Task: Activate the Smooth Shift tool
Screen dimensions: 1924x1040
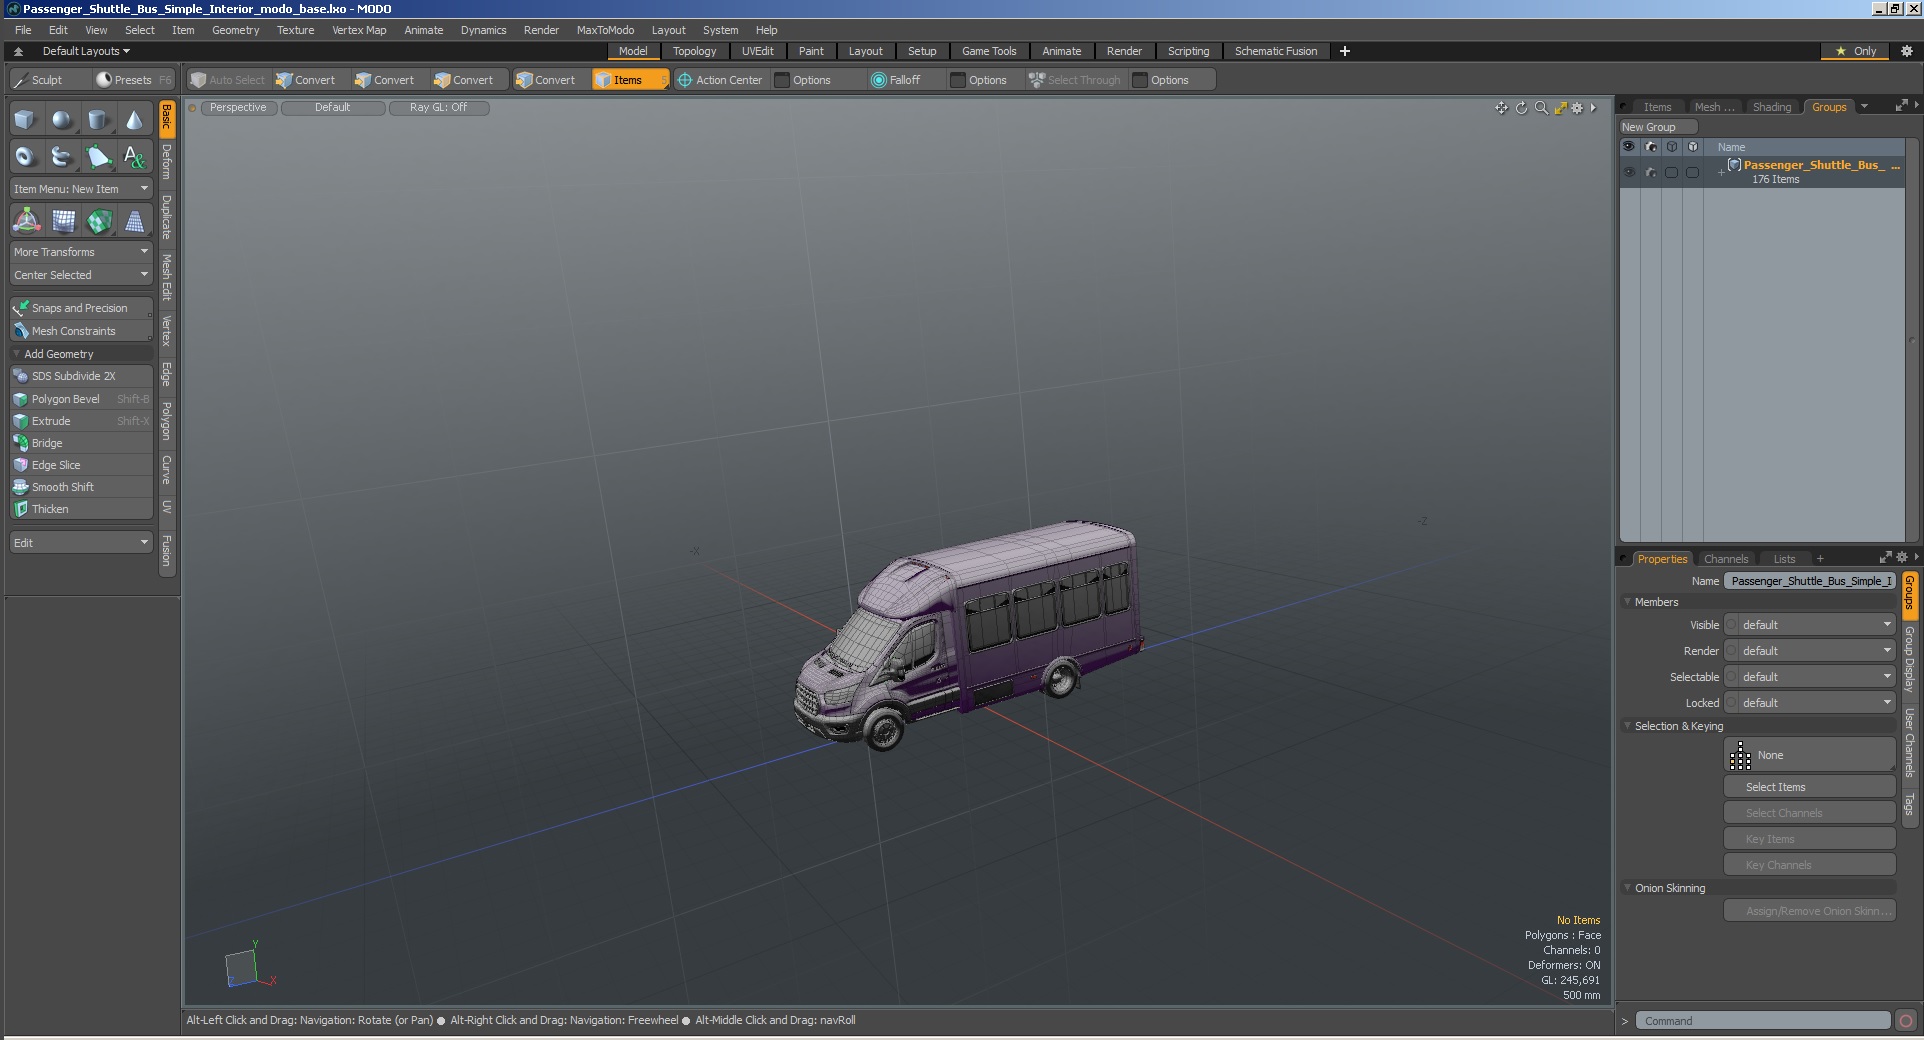Action: click(81, 487)
